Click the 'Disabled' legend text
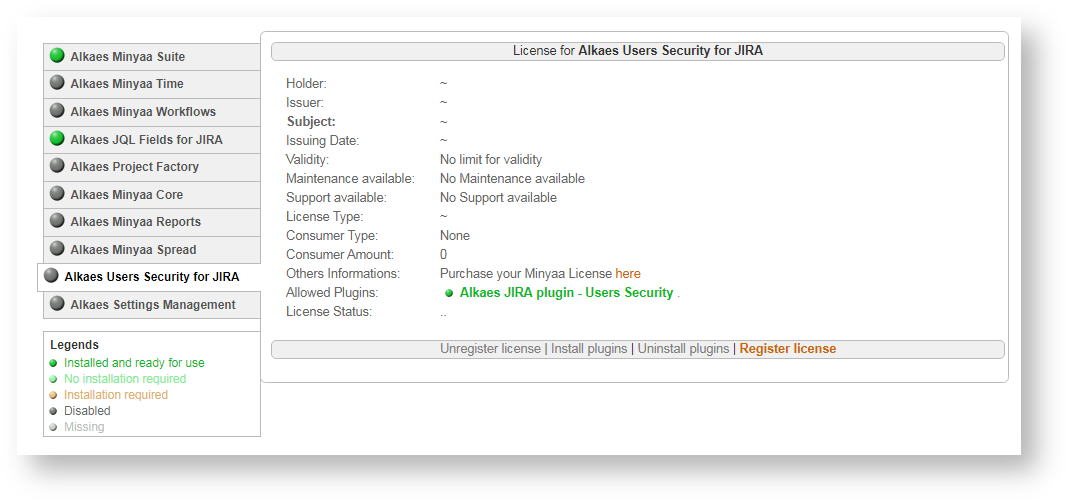Image resolution: width=1069 pixels, height=503 pixels. (x=87, y=411)
